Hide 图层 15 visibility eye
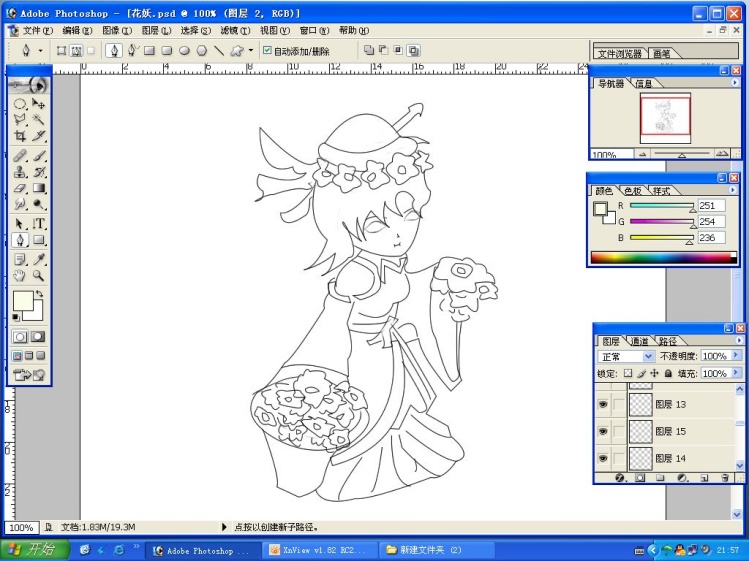This screenshot has width=749, height=561. pyautogui.click(x=603, y=431)
